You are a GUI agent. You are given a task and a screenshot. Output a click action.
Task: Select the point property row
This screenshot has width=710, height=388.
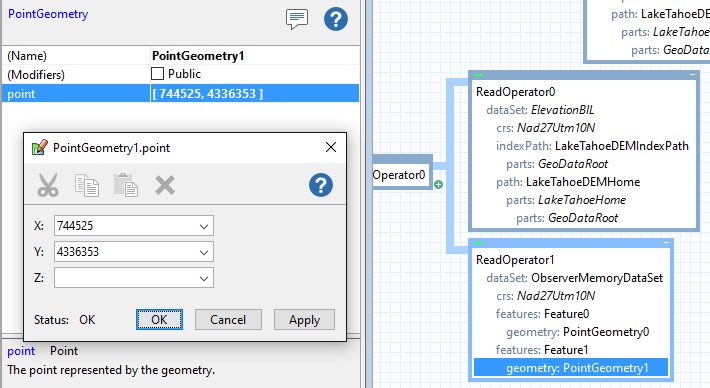tap(180, 93)
